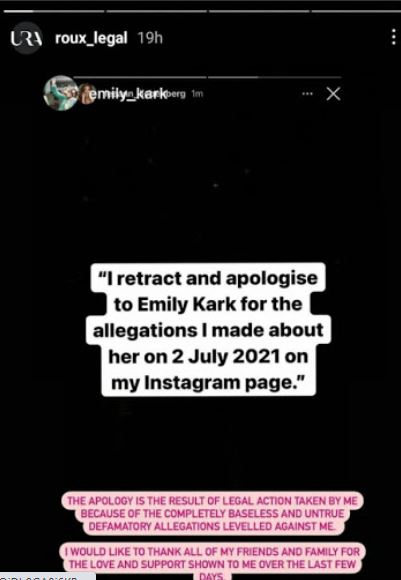Tap the roux_legal username
This screenshot has height=580, width=401.
pos(91,38)
